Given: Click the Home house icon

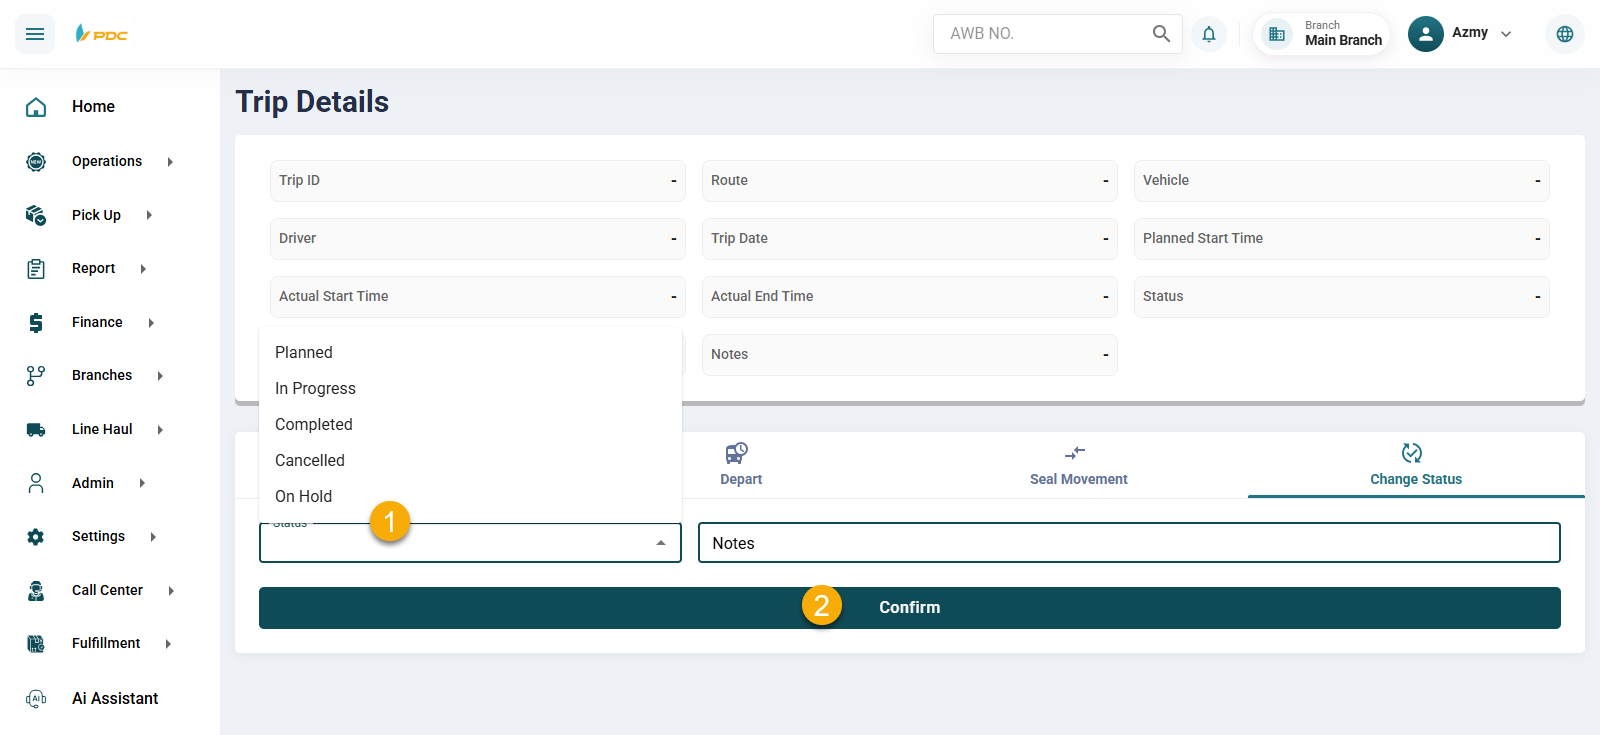Looking at the screenshot, I should point(36,107).
